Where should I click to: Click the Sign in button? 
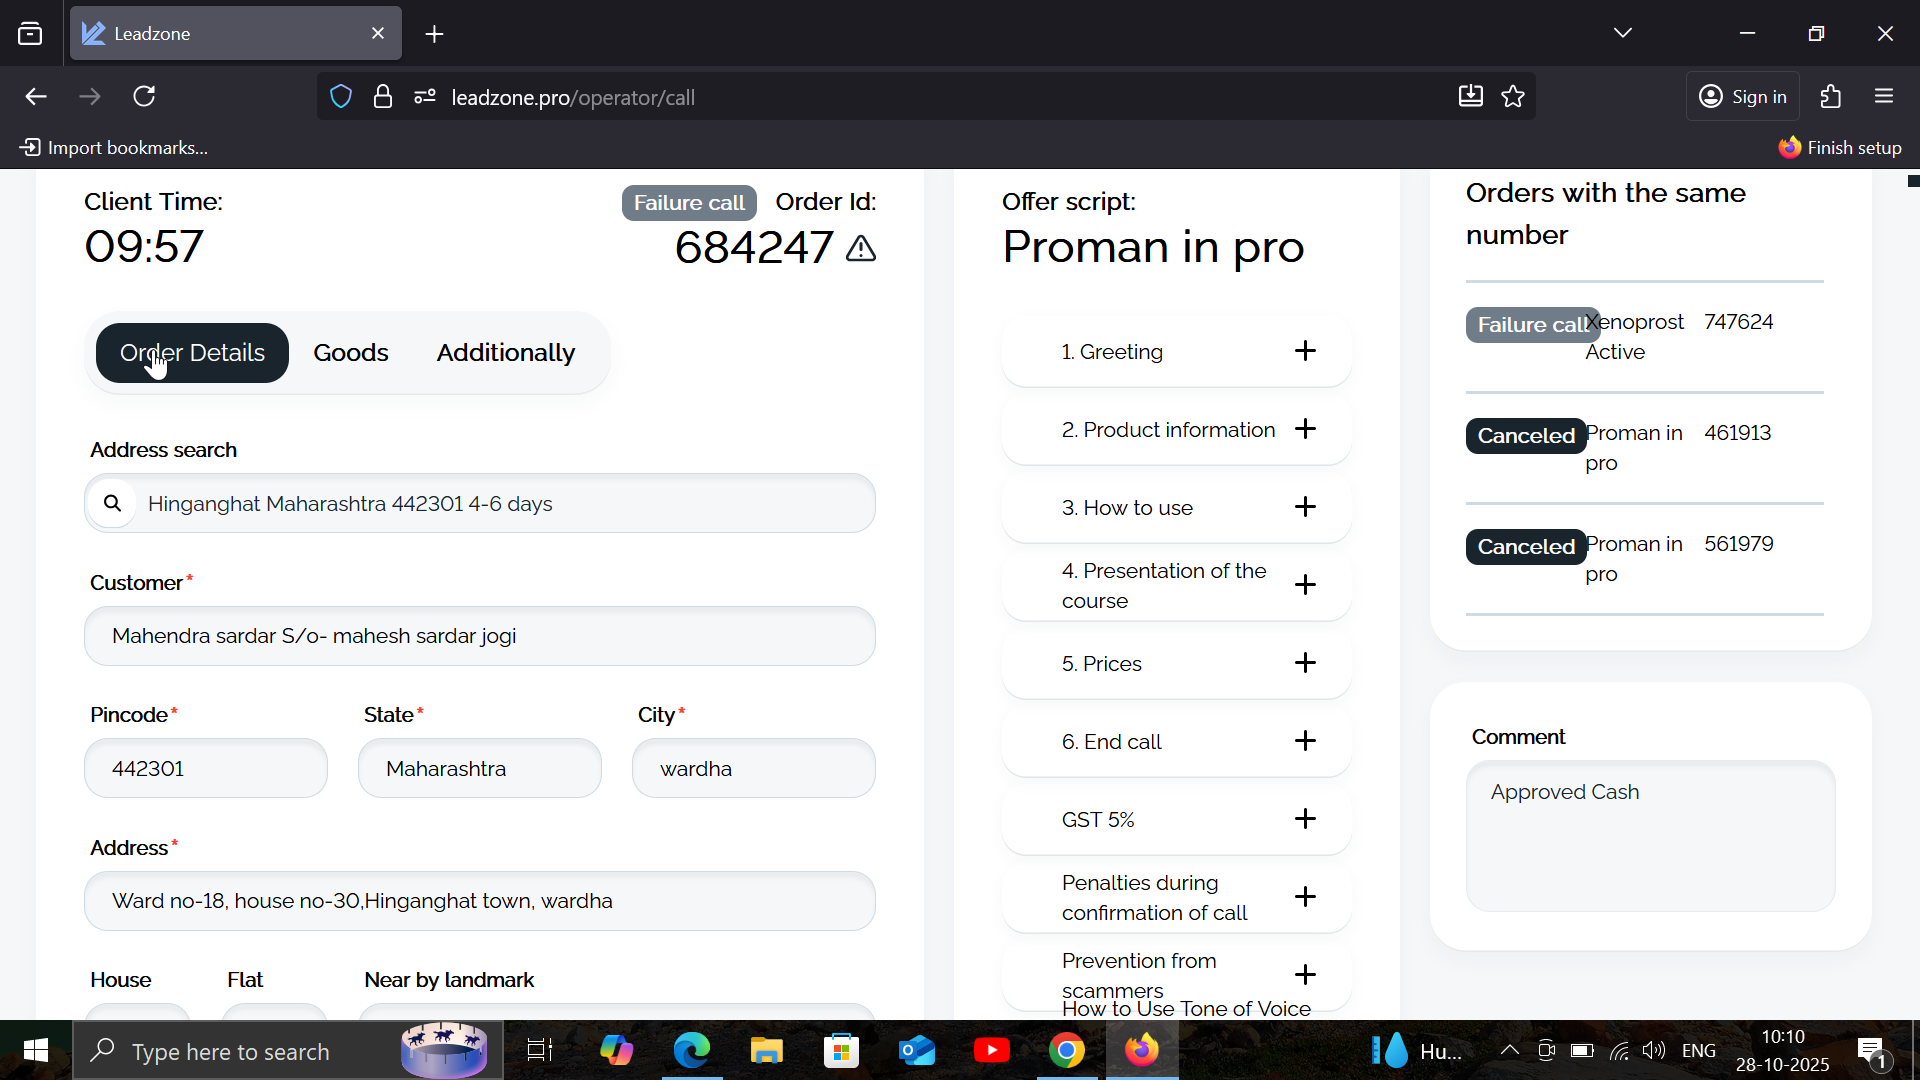[1743, 97]
